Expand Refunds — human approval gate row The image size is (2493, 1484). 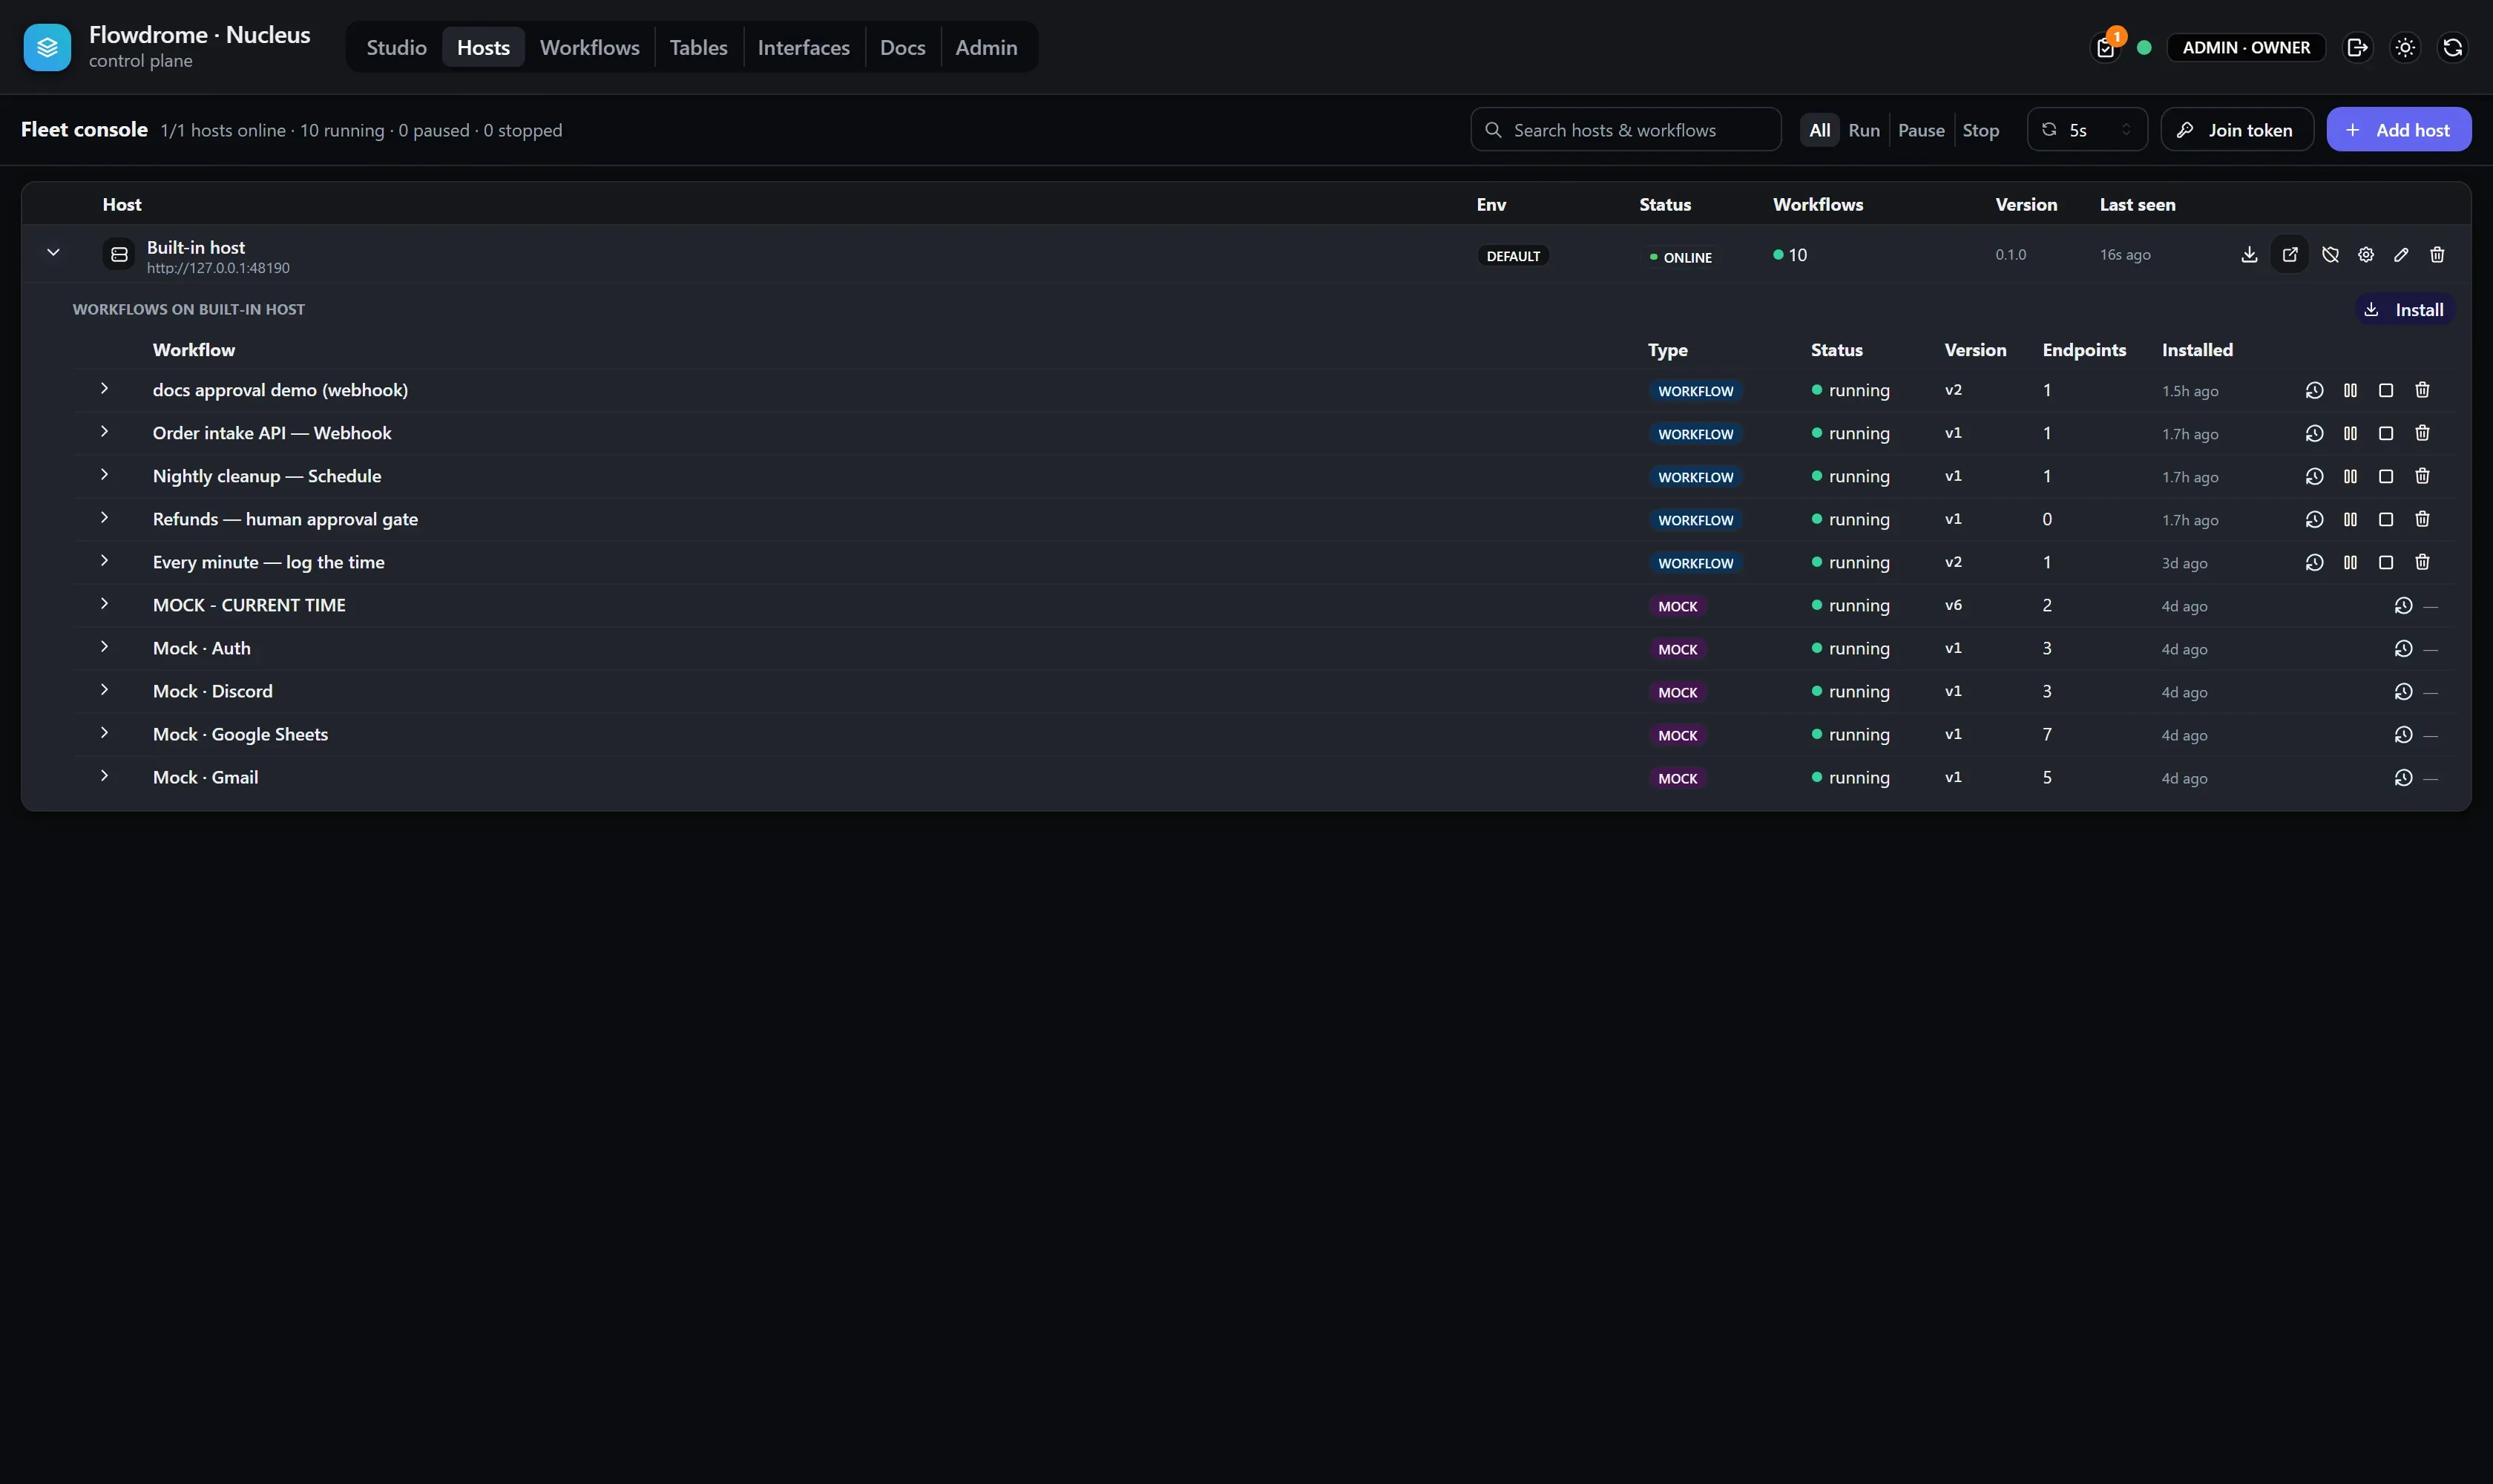(x=104, y=518)
